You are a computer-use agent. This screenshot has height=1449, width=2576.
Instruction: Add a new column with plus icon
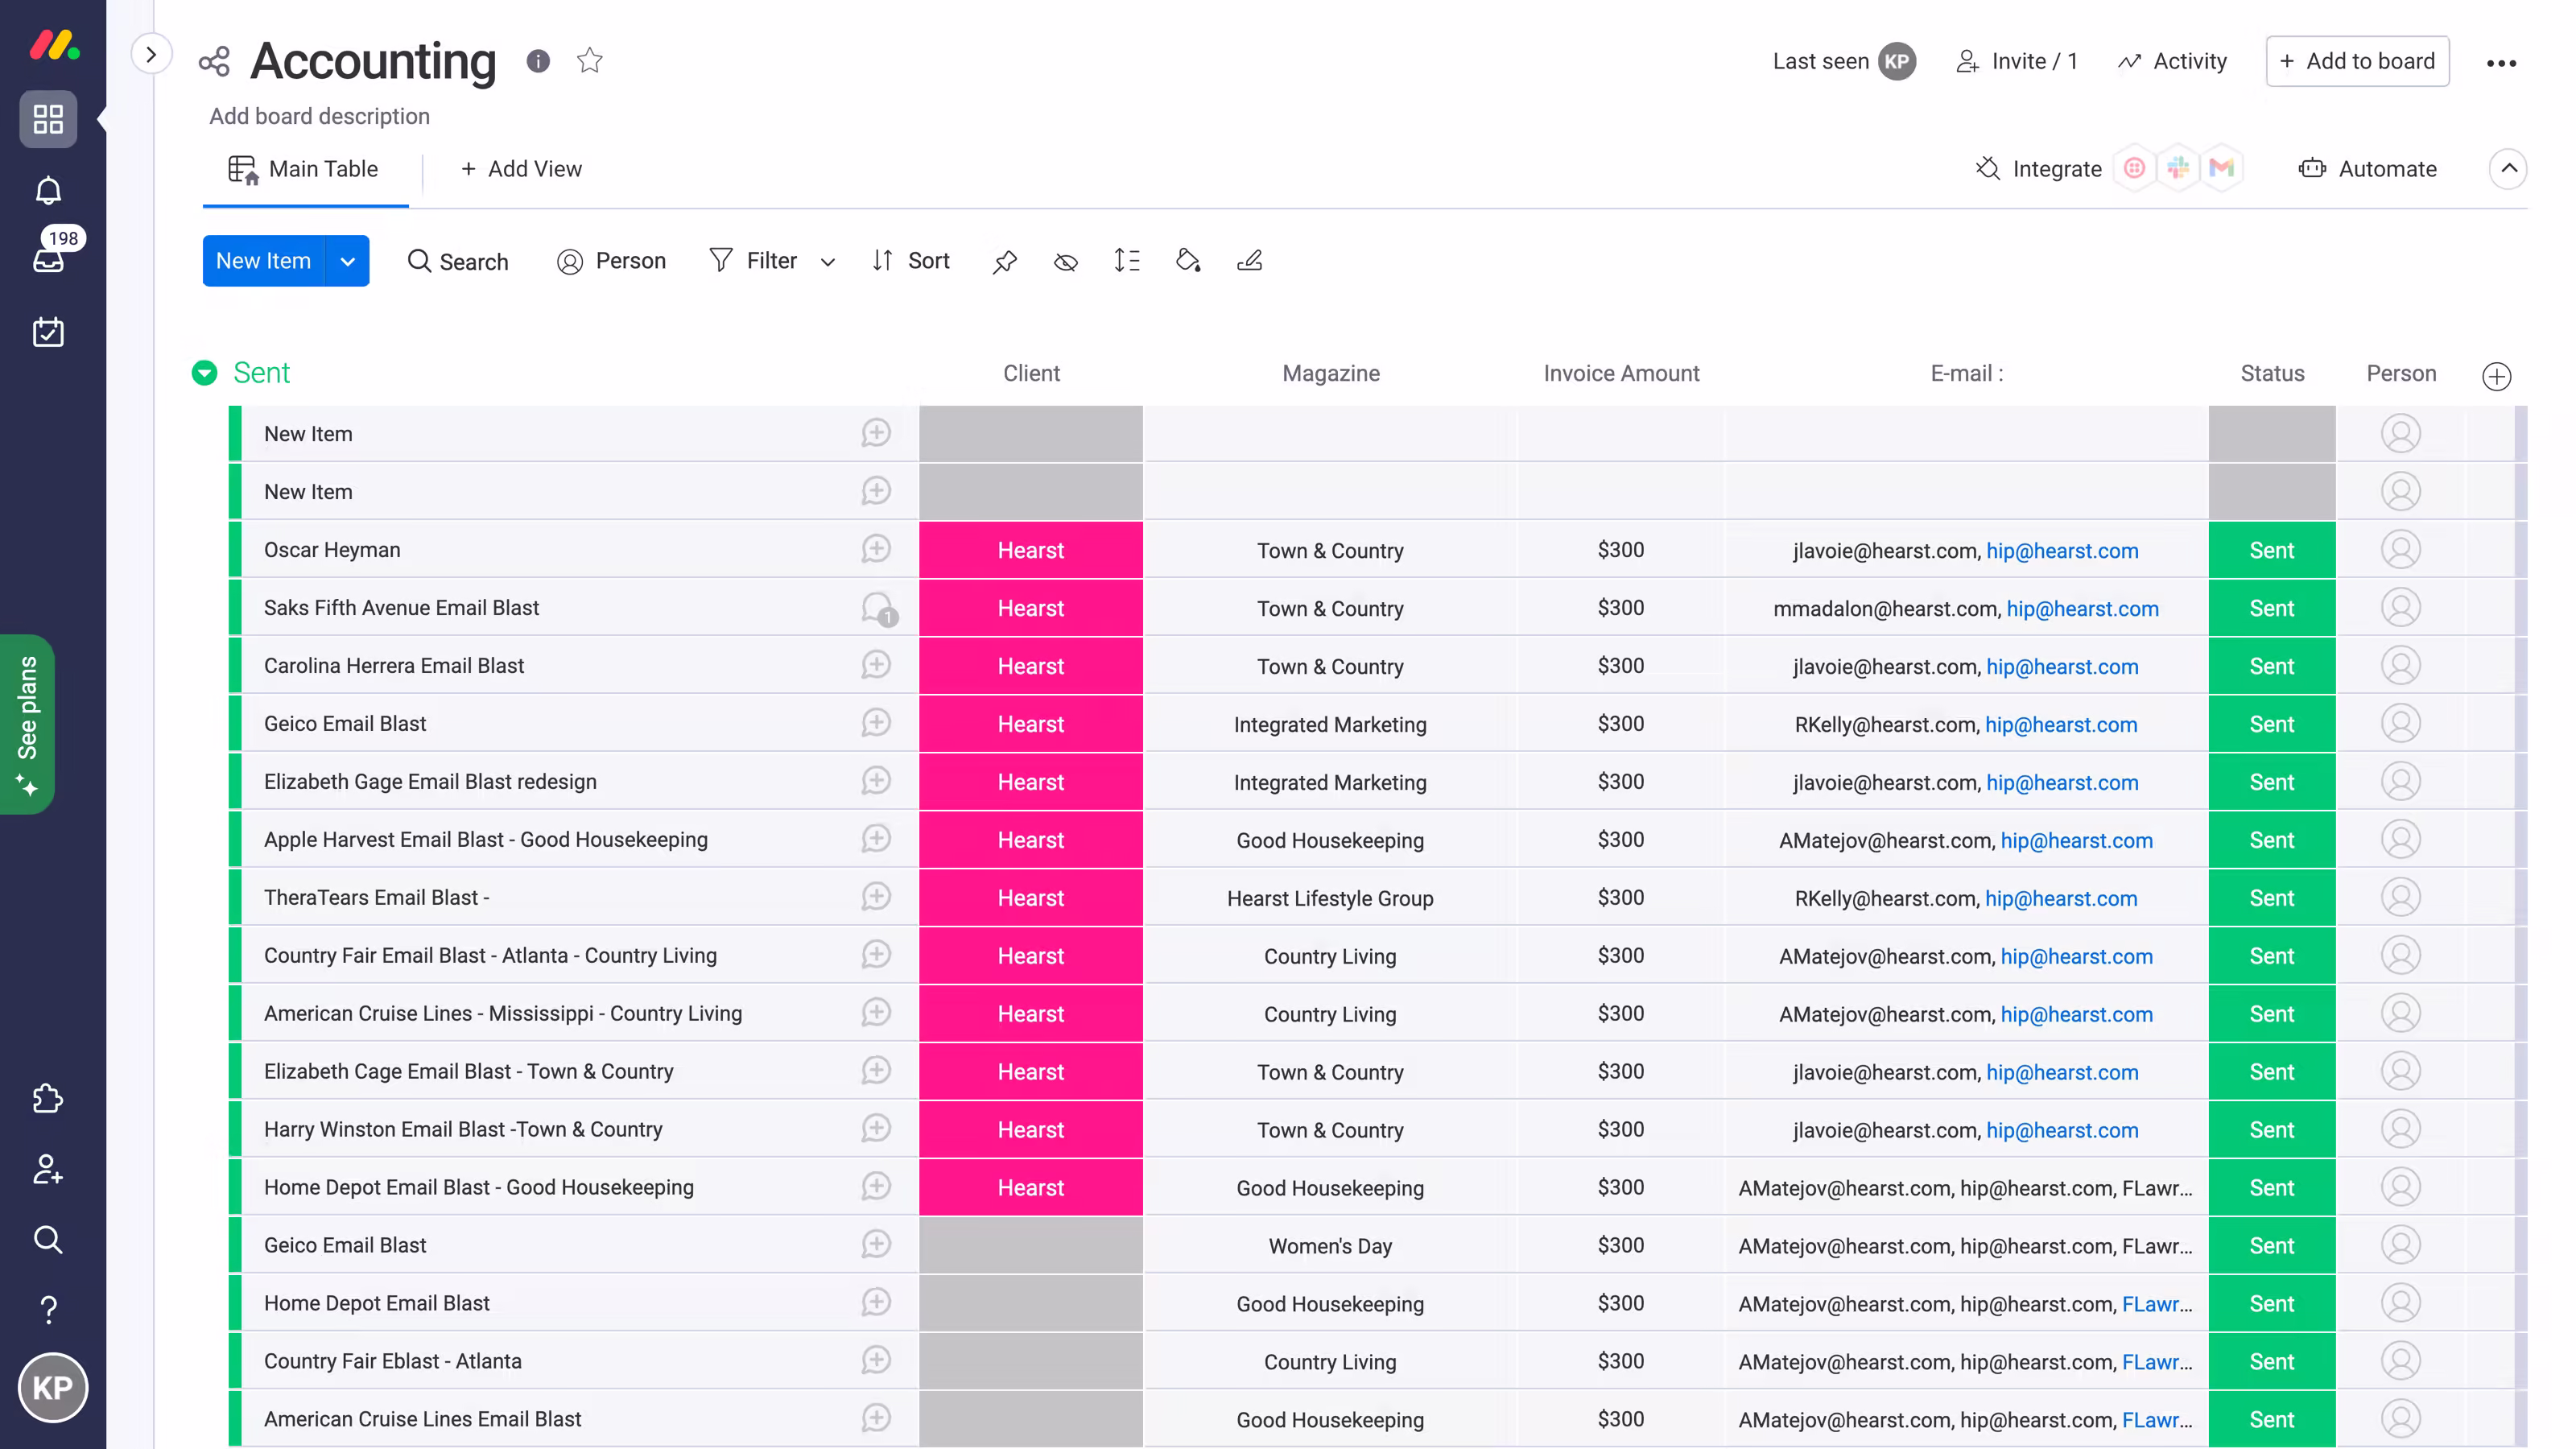2496,376
